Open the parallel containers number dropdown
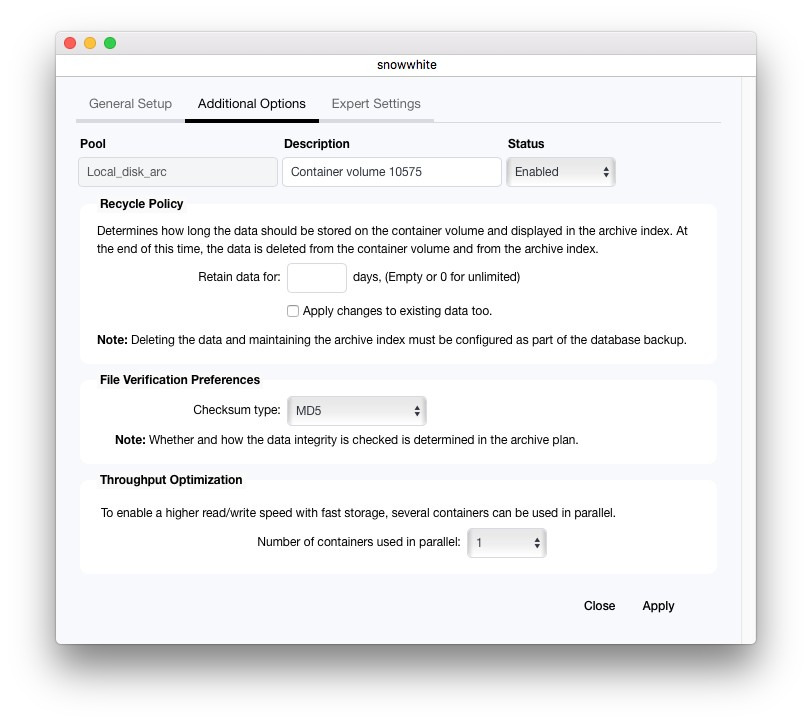This screenshot has height=724, width=812. pyautogui.click(x=507, y=543)
